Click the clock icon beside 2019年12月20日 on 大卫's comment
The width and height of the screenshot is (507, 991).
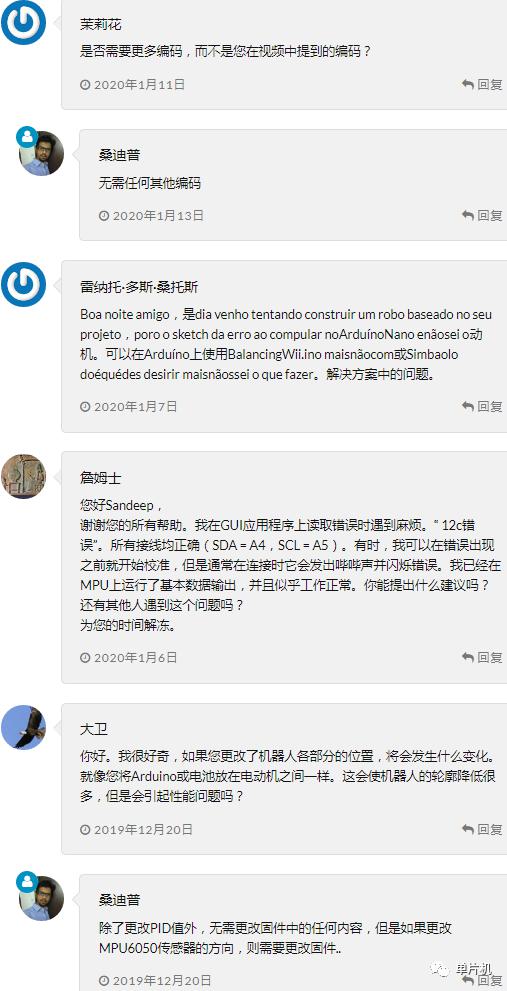point(85,829)
